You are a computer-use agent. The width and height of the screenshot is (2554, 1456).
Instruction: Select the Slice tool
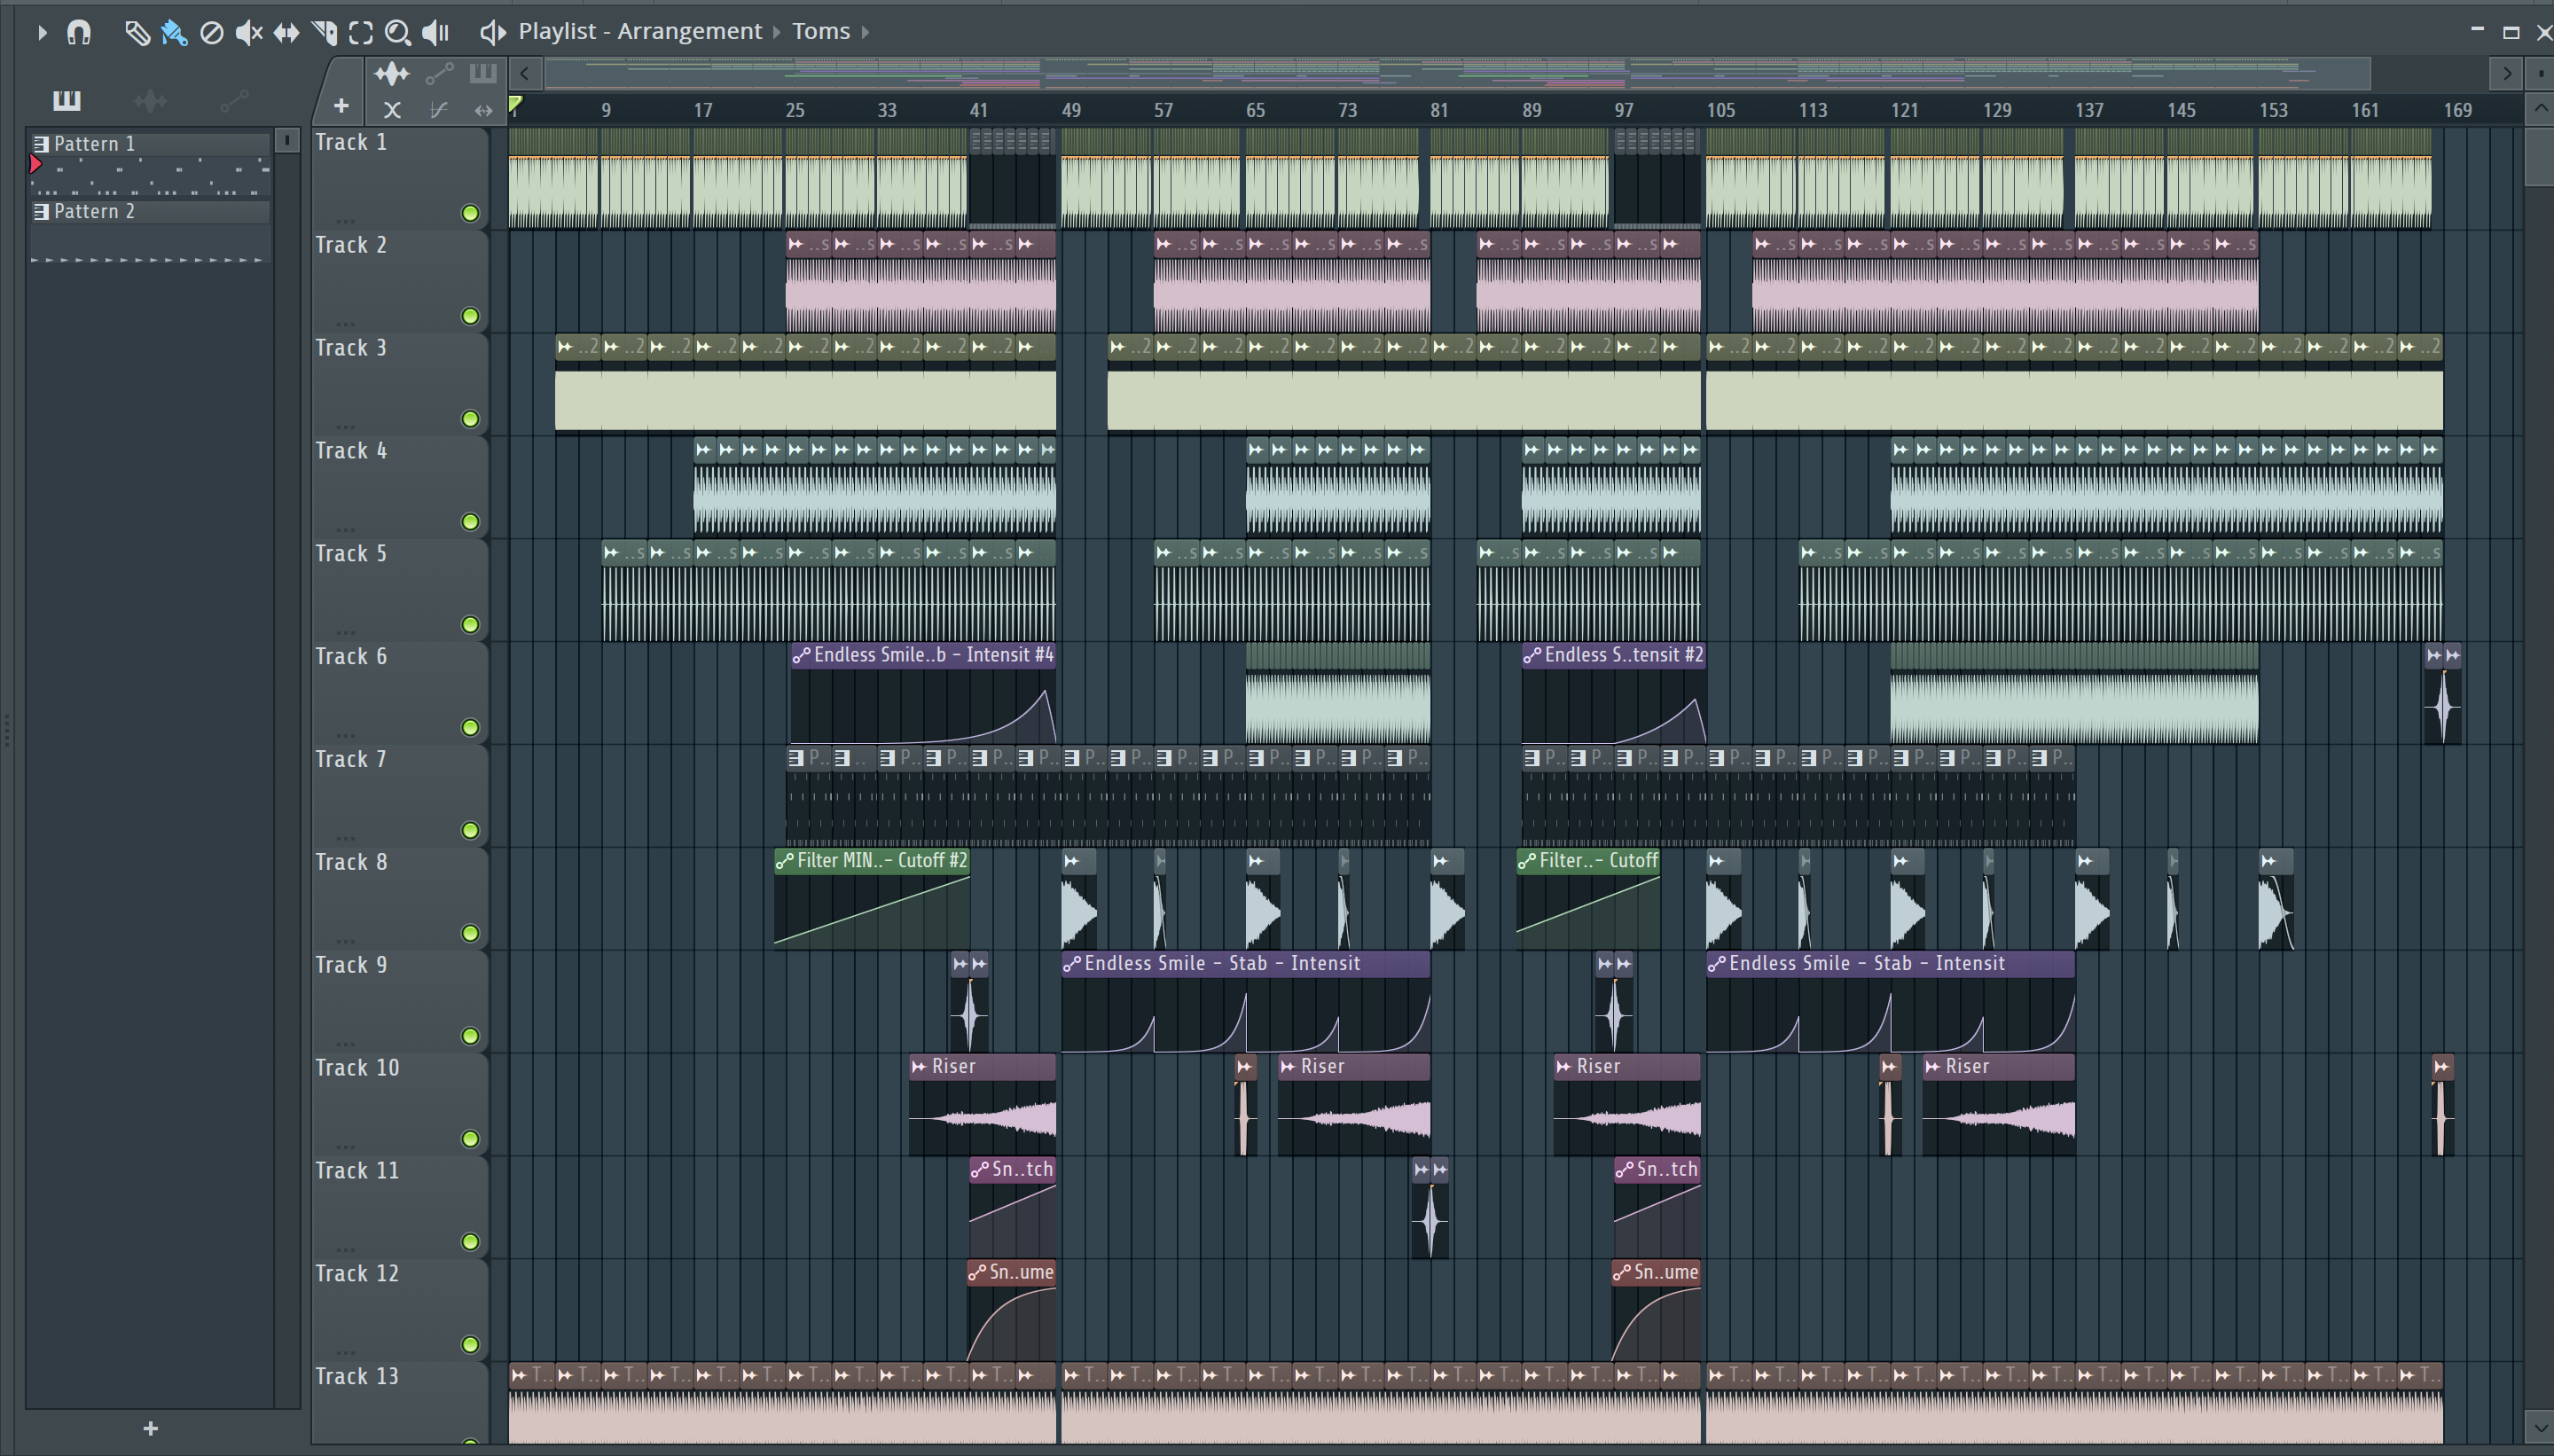tap(324, 33)
